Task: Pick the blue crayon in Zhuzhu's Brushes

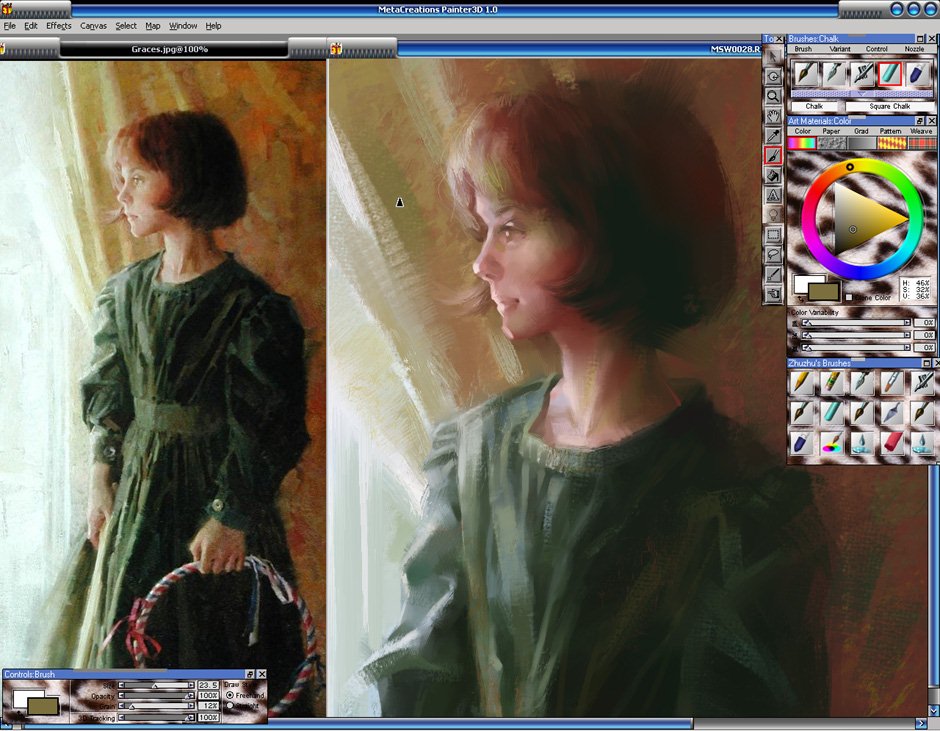Action: [802, 443]
